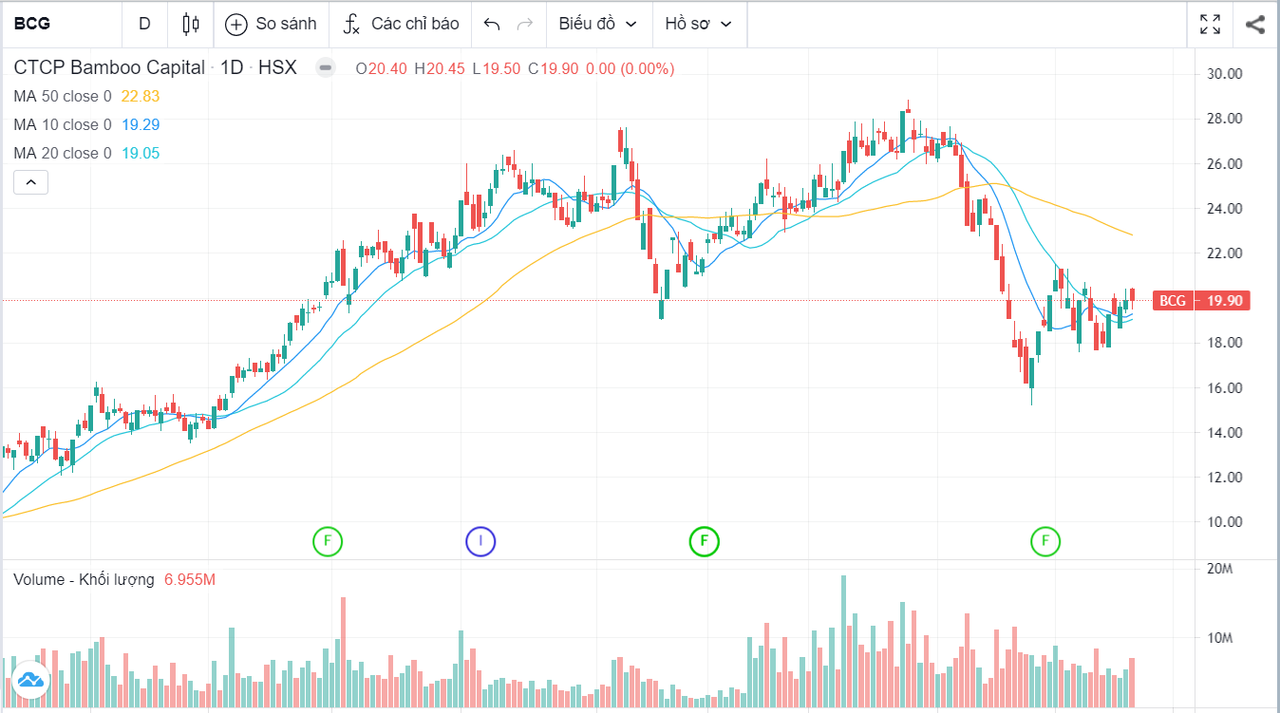Click the CTCP Bamboo Capital chart title

point(109,68)
